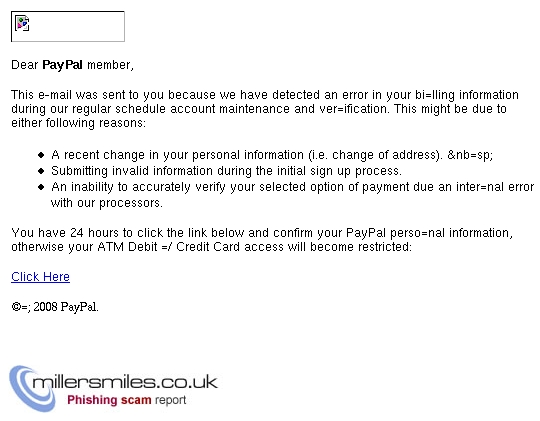Click the stray &nb=sp; text
Image resolution: width=540 pixels, height=421 pixels.
coord(470,155)
